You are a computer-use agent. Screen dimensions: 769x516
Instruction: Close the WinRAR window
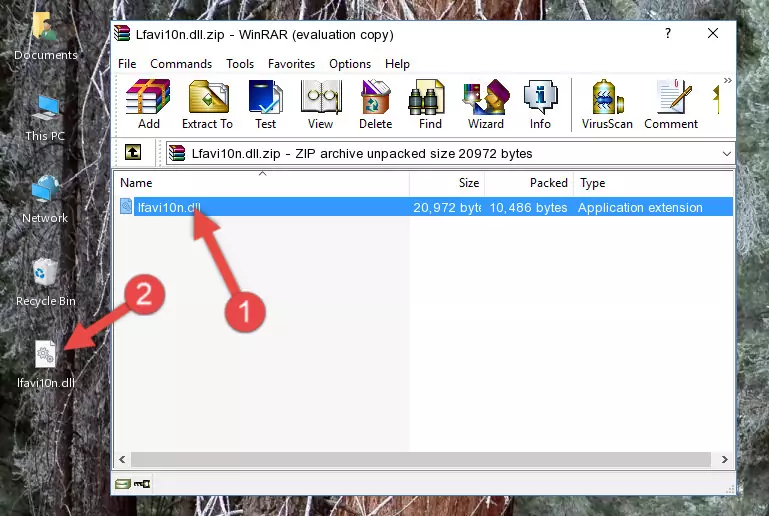(713, 33)
